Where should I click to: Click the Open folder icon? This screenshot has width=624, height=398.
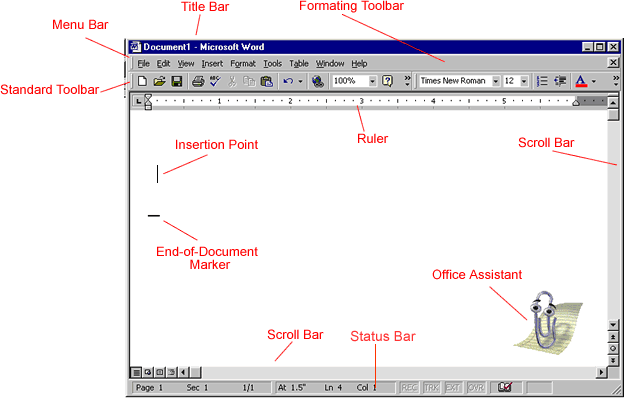(159, 81)
